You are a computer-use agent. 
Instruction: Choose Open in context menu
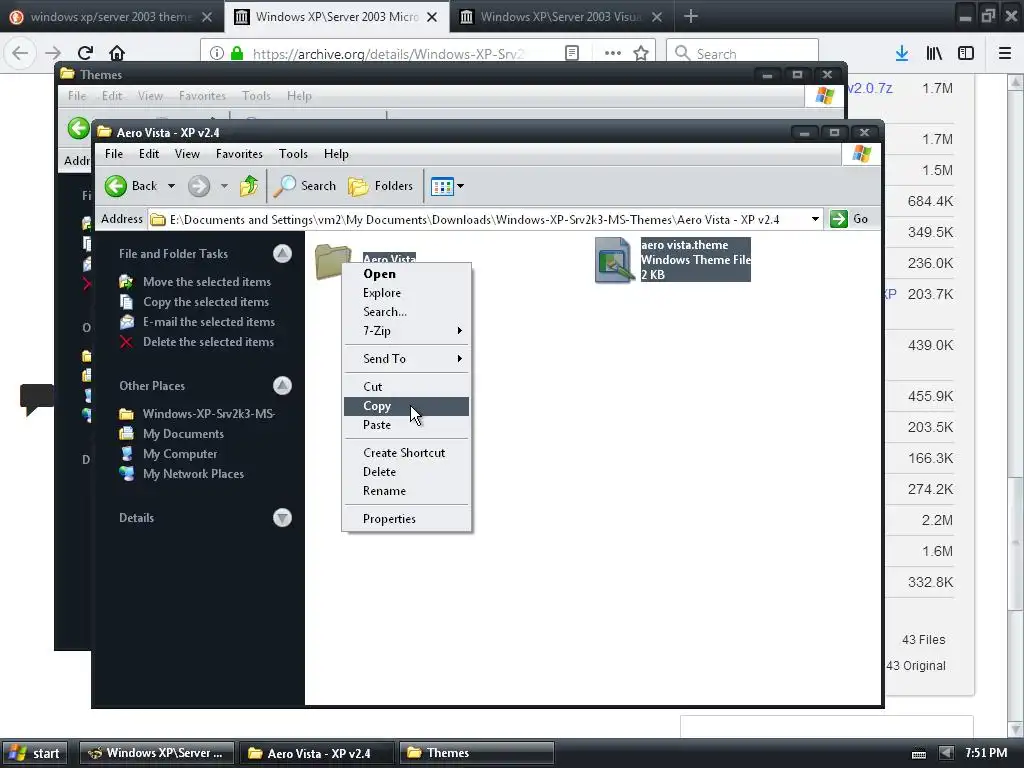point(406,274)
